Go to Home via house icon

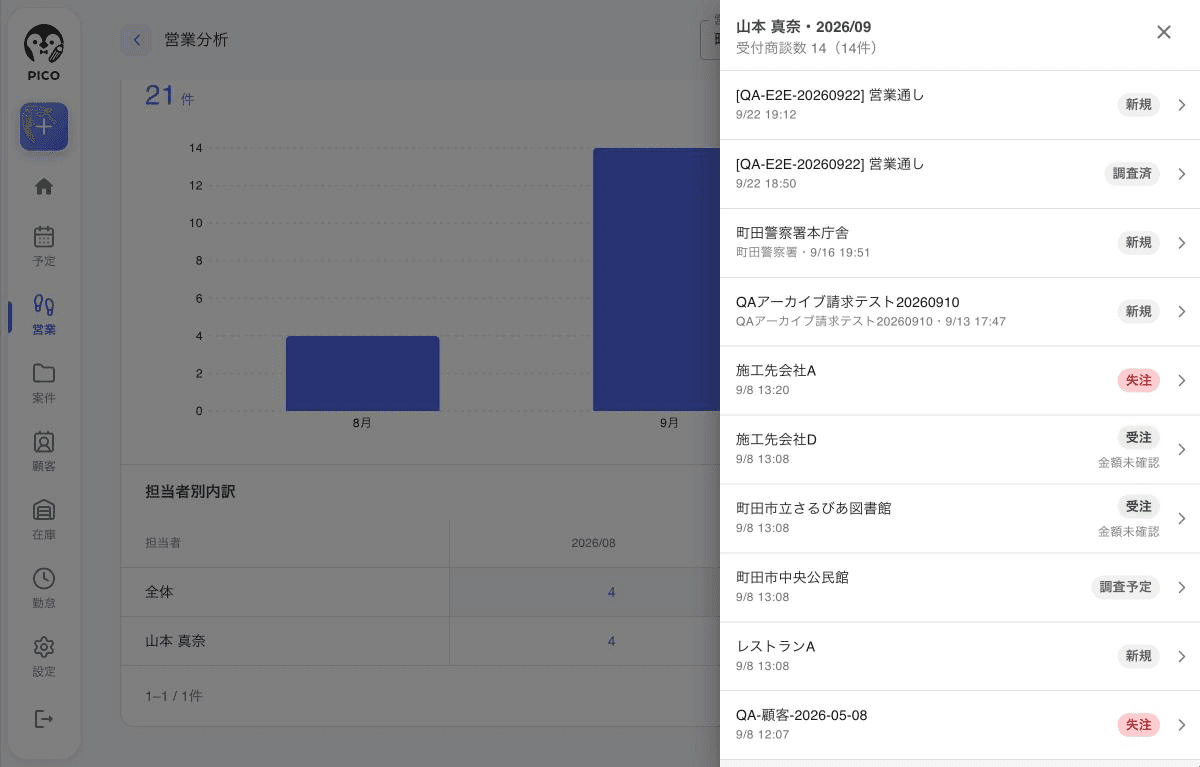tap(44, 187)
